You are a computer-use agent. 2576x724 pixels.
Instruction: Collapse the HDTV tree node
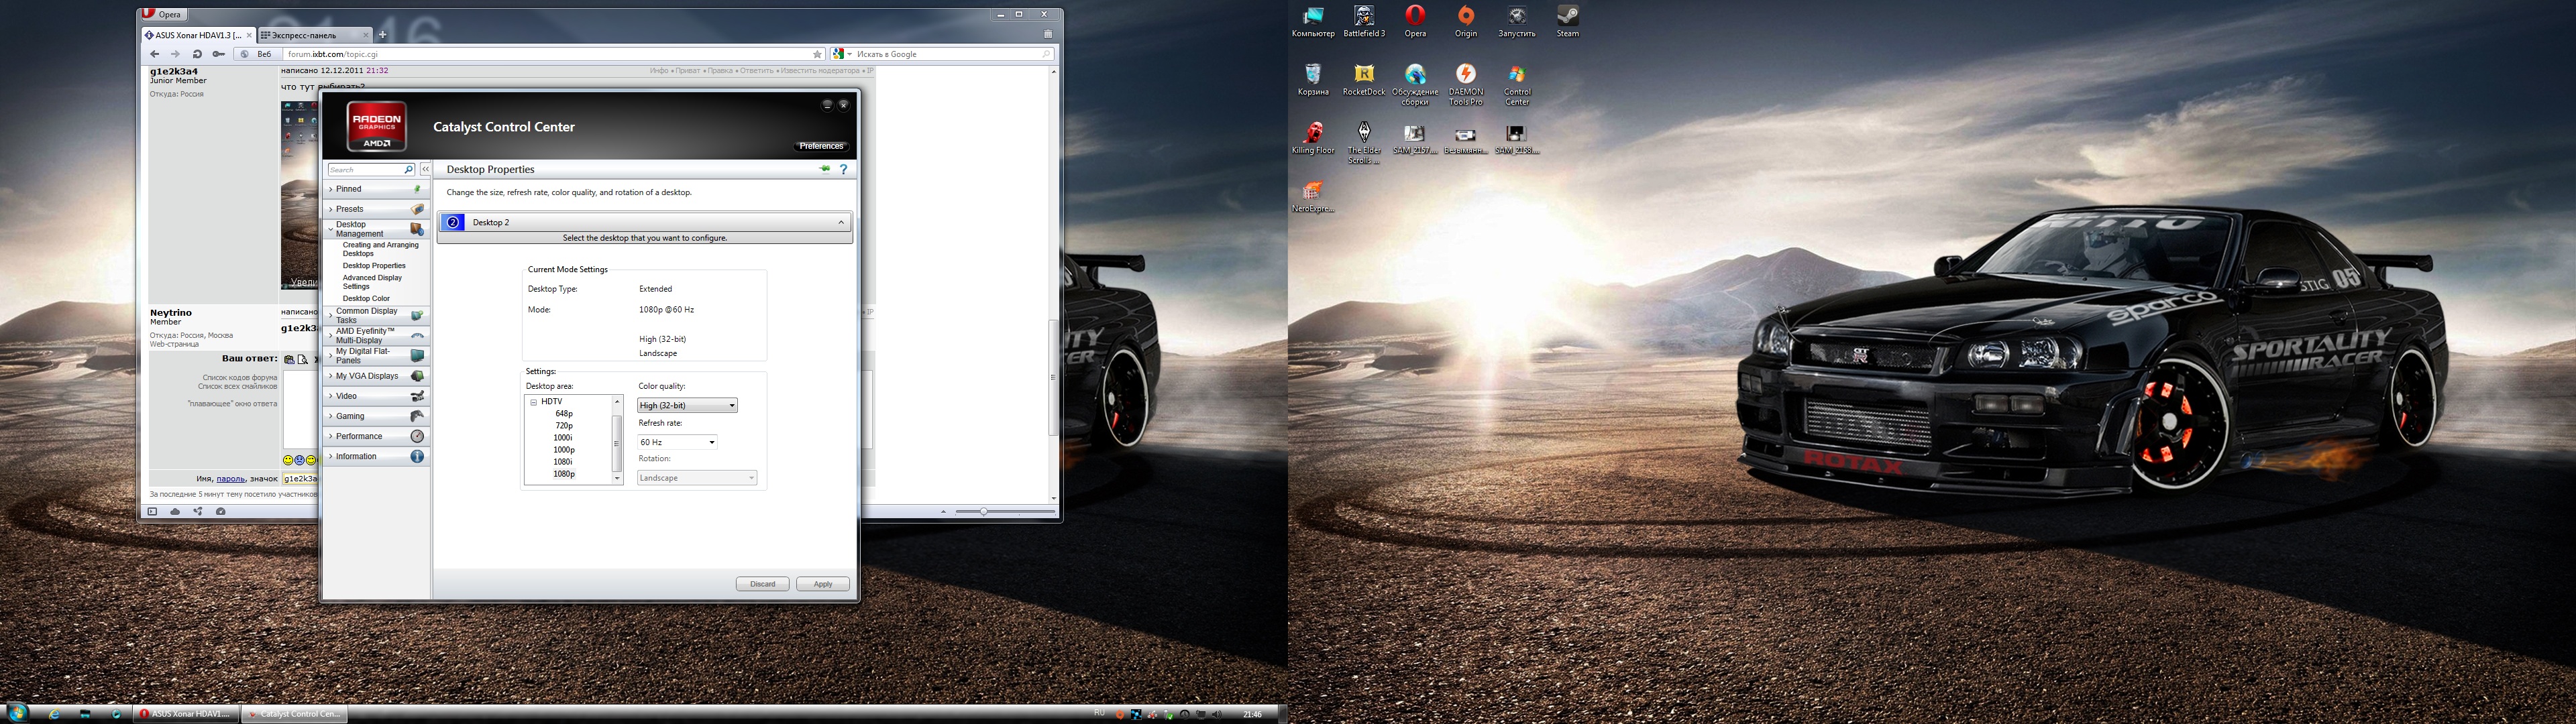pos(533,402)
